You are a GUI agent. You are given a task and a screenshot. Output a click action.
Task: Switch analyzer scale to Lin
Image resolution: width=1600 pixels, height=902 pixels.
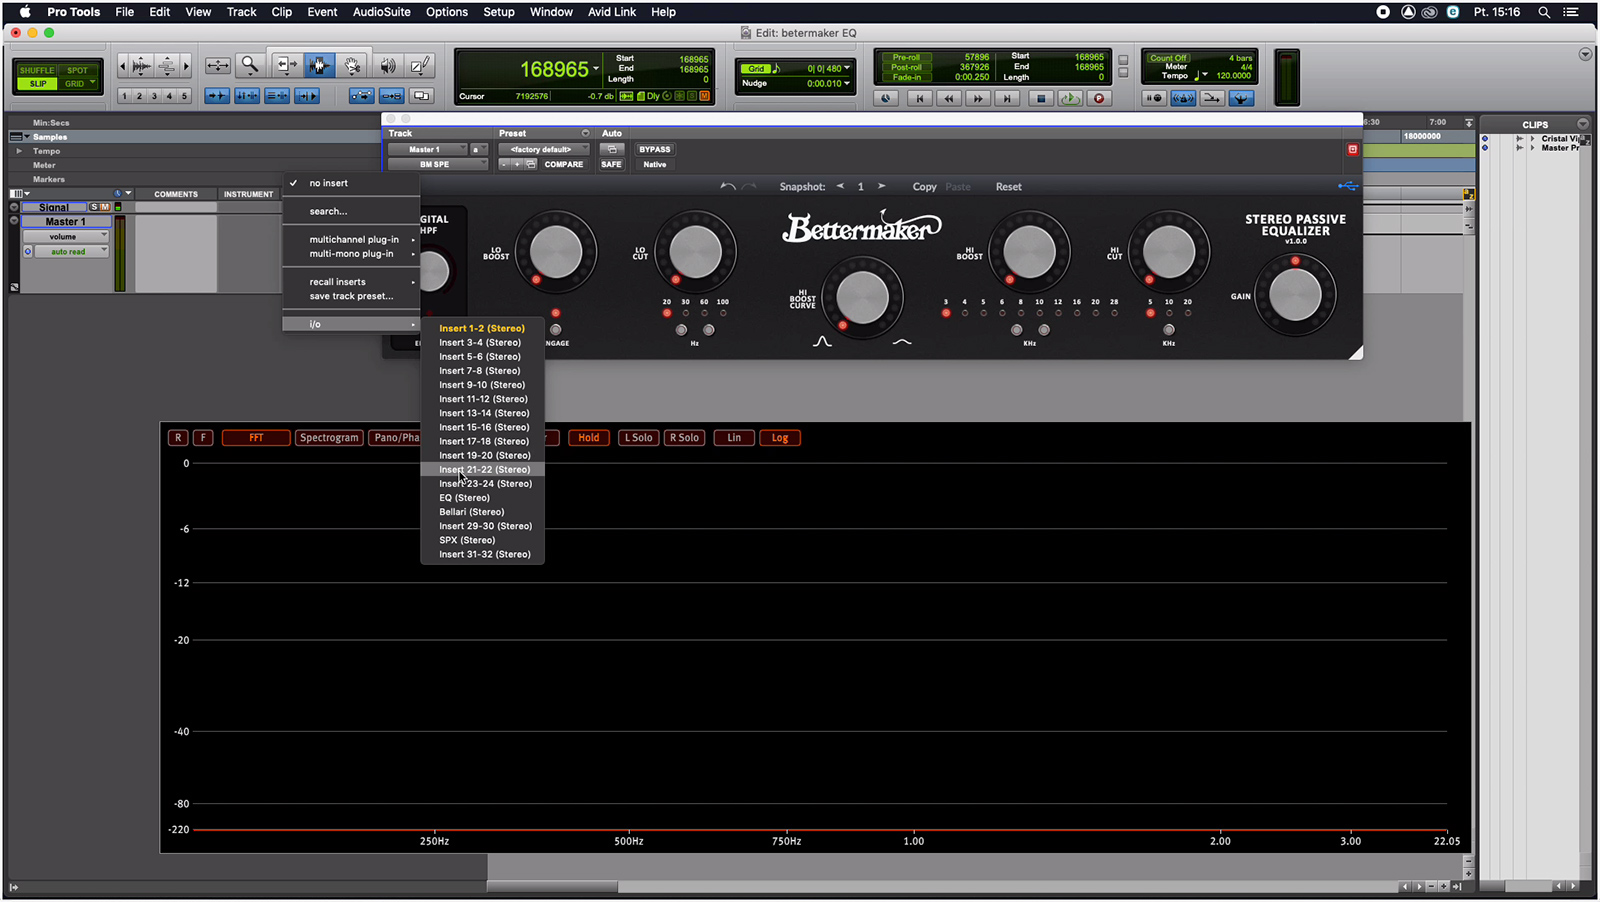pos(734,438)
